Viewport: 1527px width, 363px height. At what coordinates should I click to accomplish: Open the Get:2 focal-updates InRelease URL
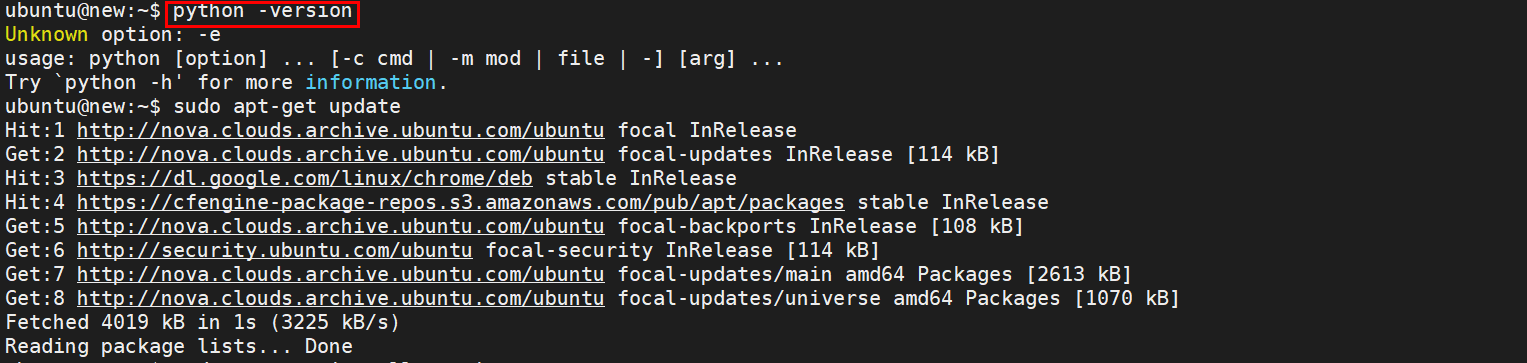click(340, 154)
